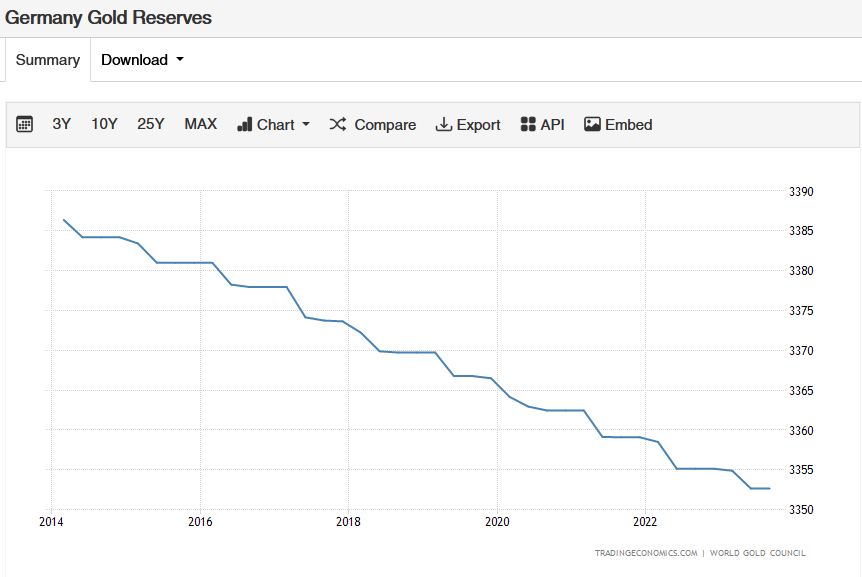
Task: Click the Embed image icon
Action: 592,125
